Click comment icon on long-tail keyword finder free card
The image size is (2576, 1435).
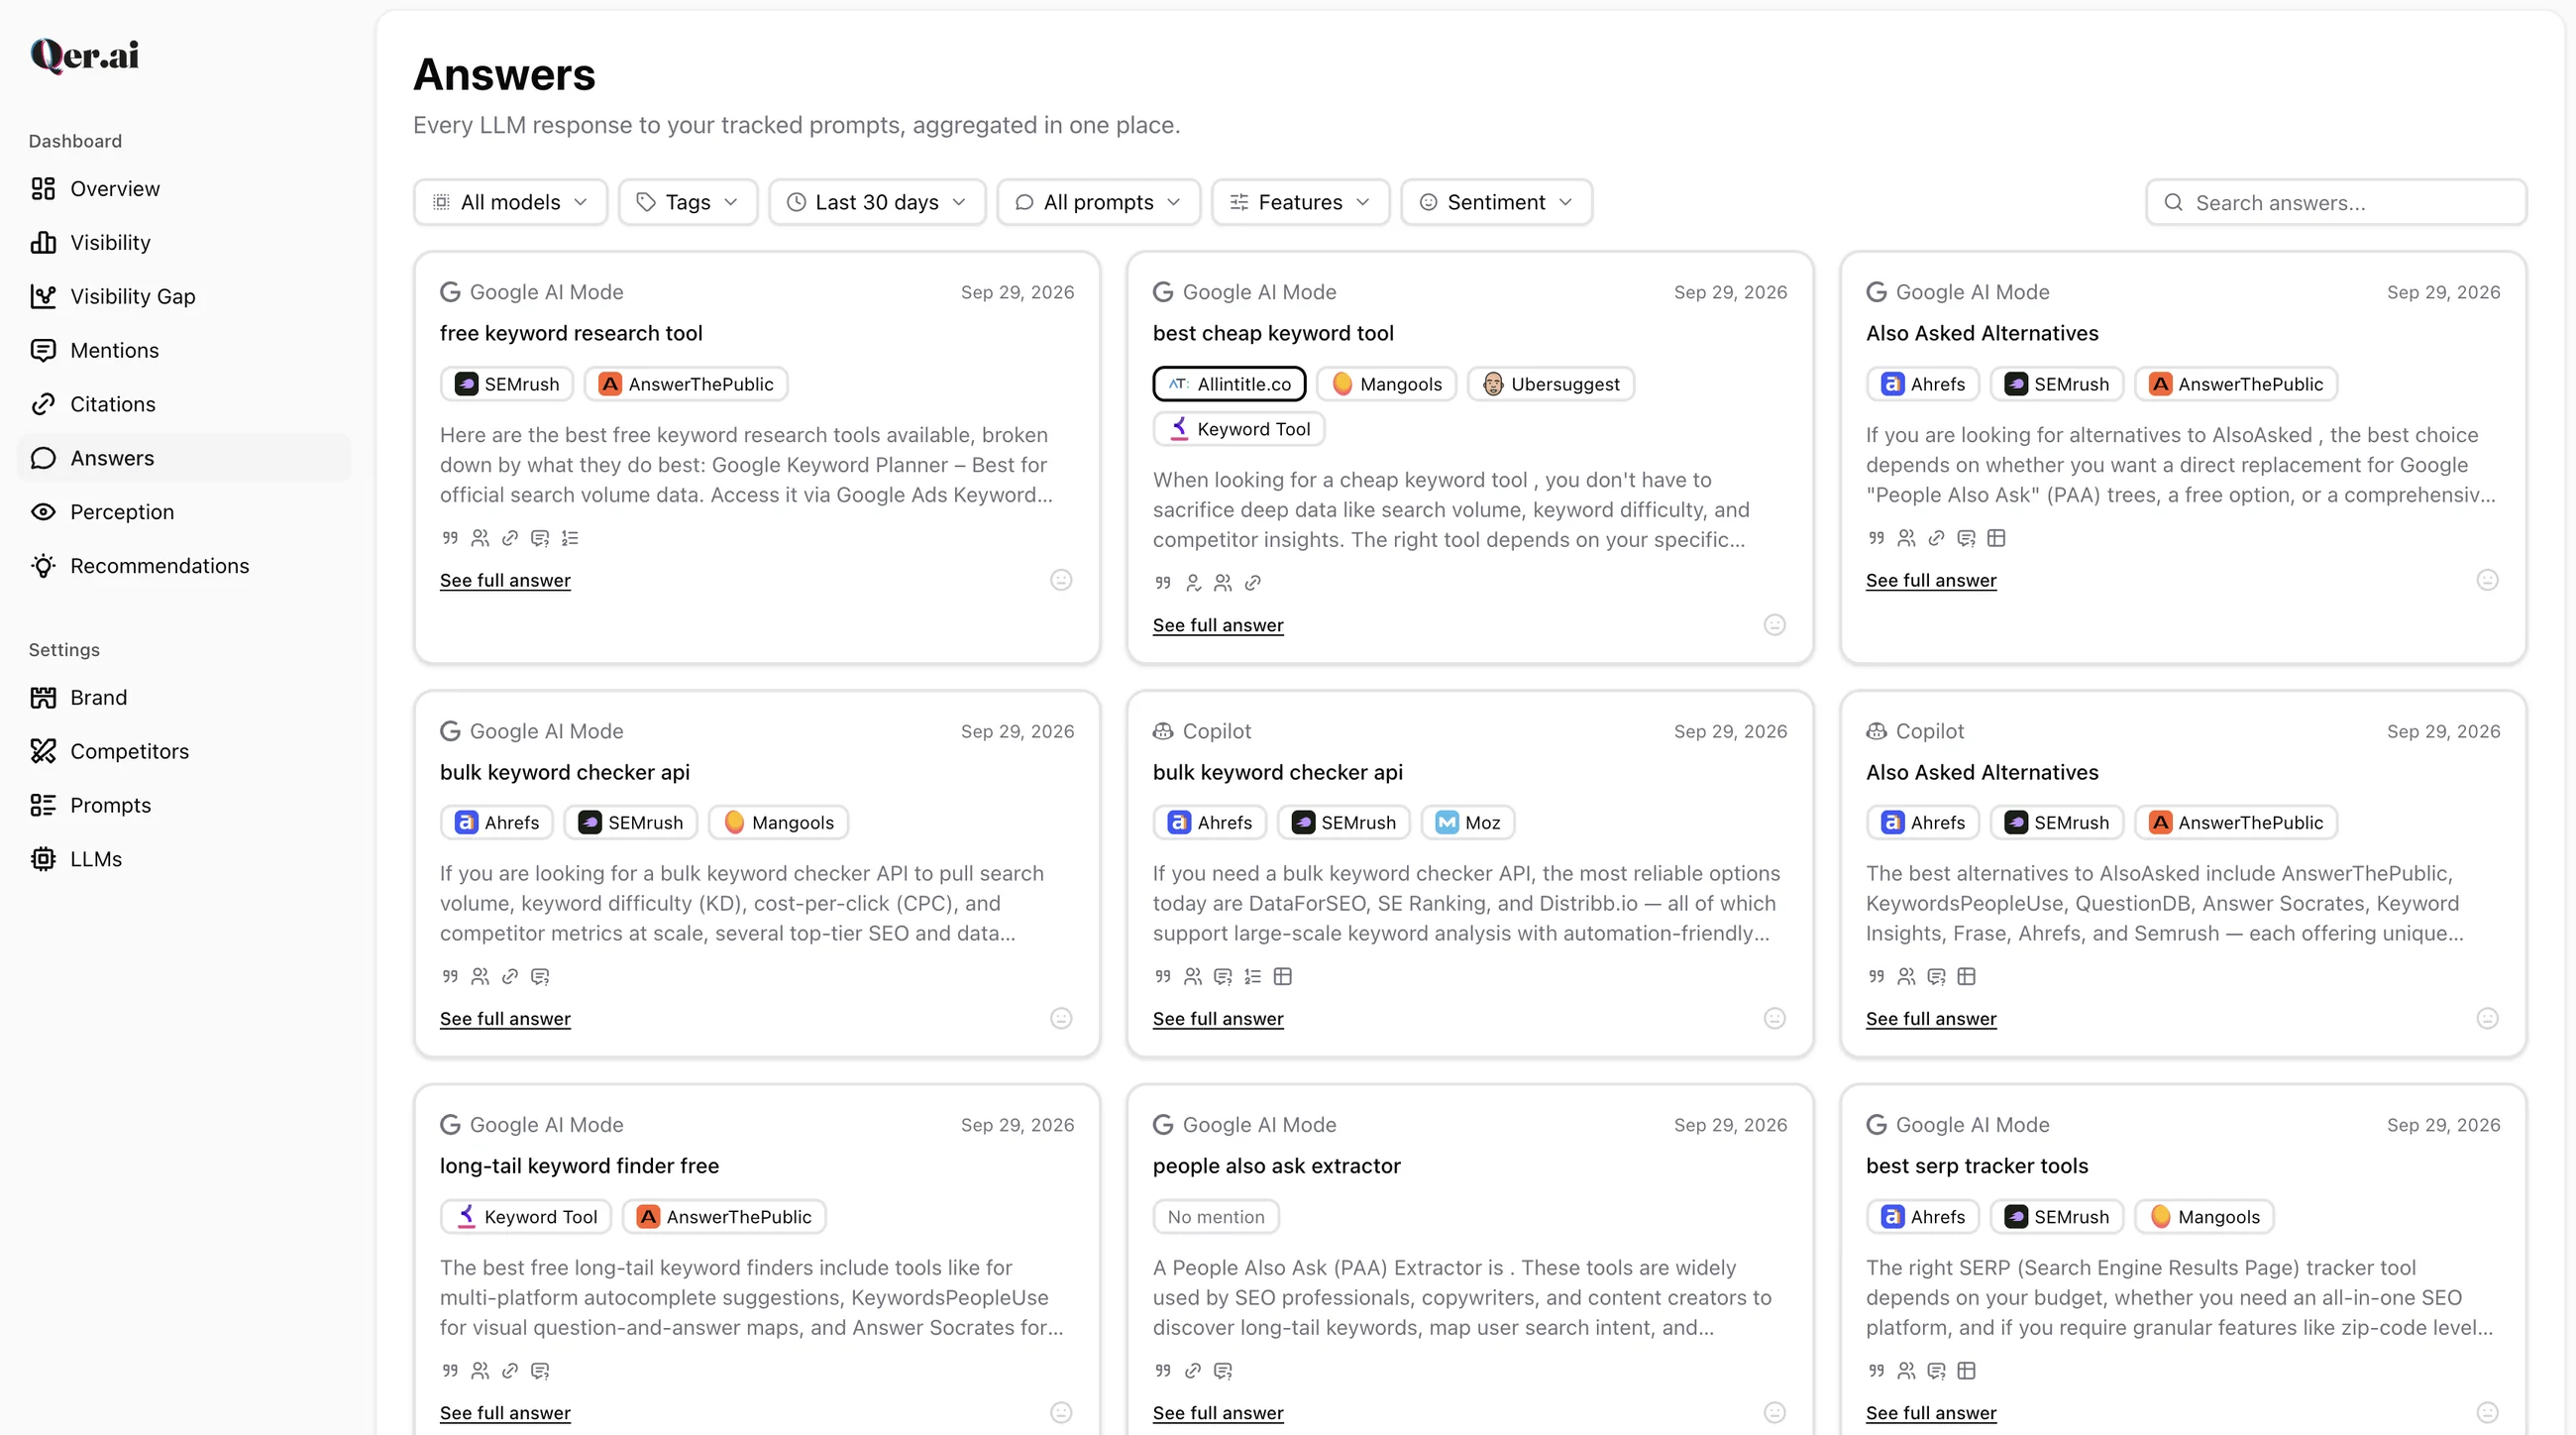540,1371
